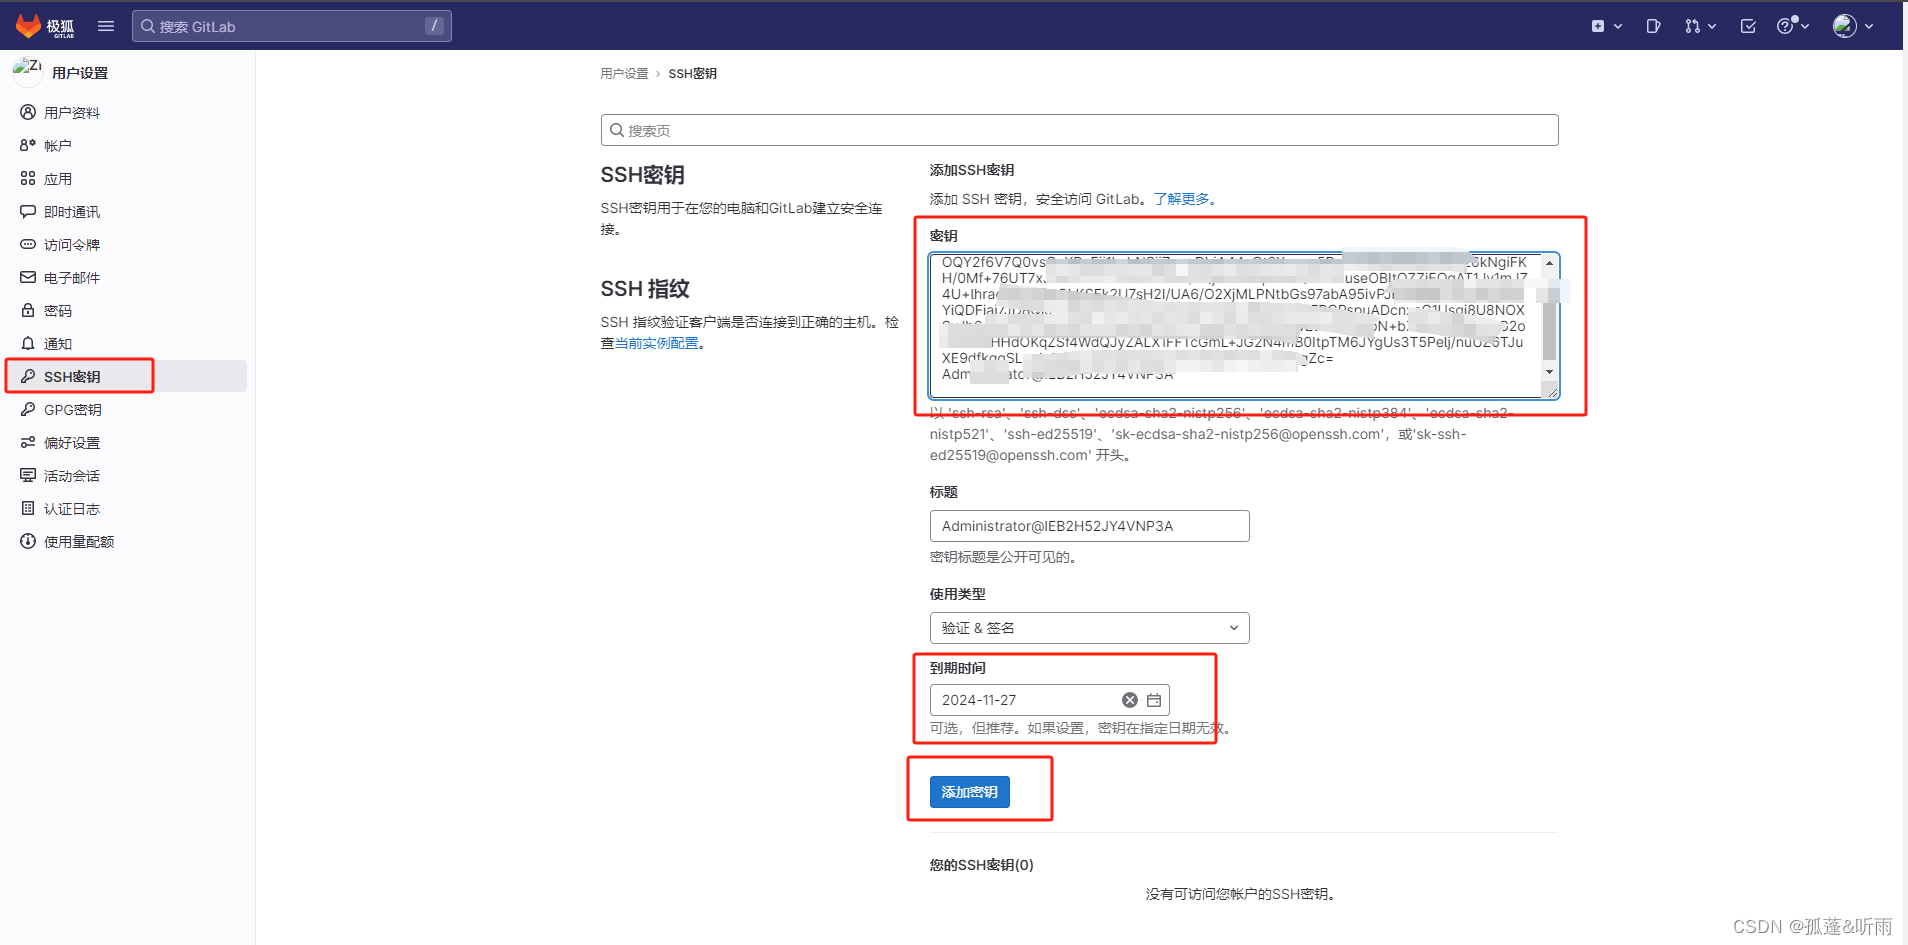This screenshot has height=945, width=1908.
Task: Click the 添加密钥 button
Action: click(970, 792)
